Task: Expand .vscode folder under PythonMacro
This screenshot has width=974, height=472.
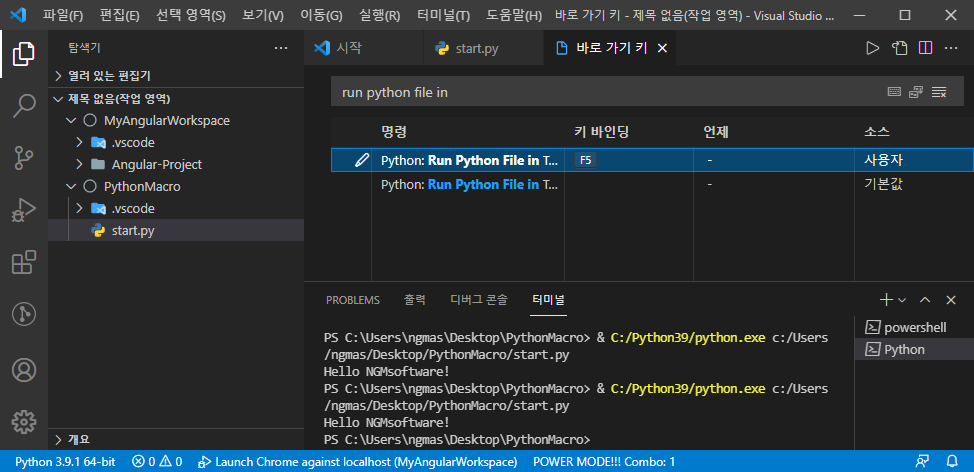Action: 176,209
